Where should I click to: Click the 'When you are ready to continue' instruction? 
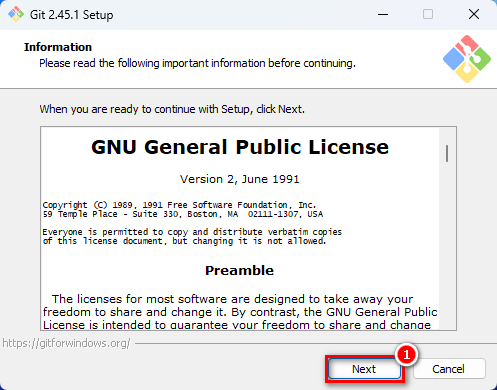(x=172, y=109)
